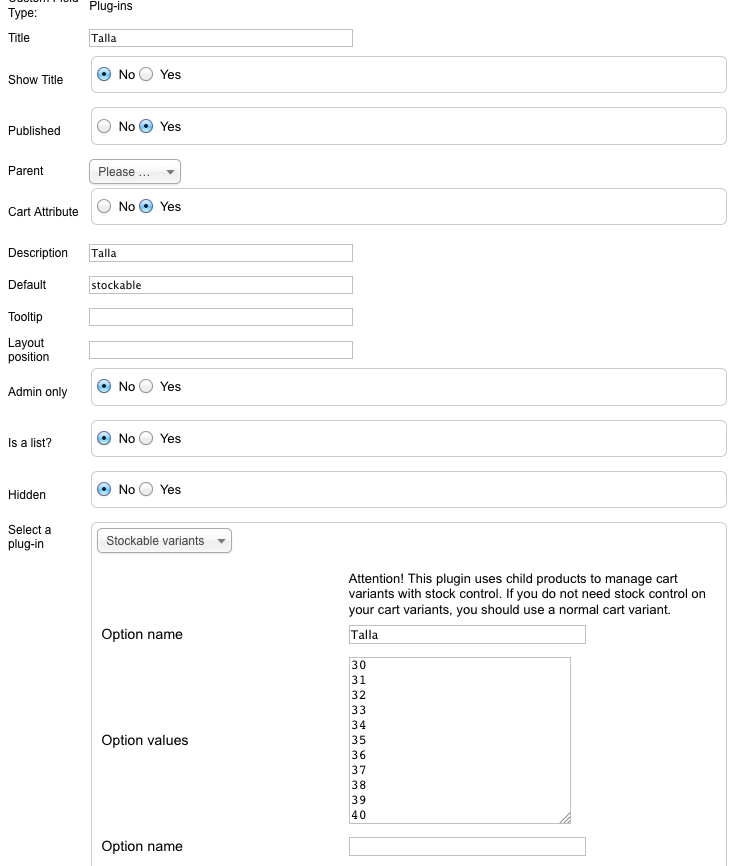Set Is a list to No
Image resolution: width=735 pixels, height=866 pixels.
pyautogui.click(x=104, y=438)
